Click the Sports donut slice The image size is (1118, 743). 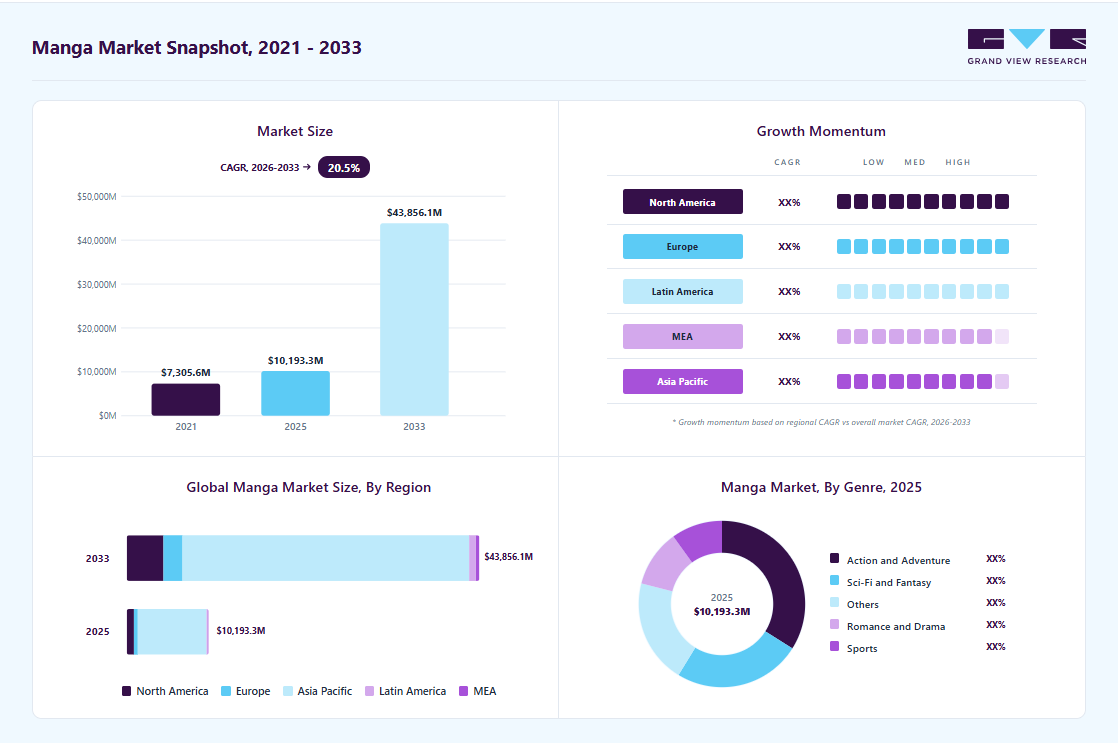click(702, 538)
